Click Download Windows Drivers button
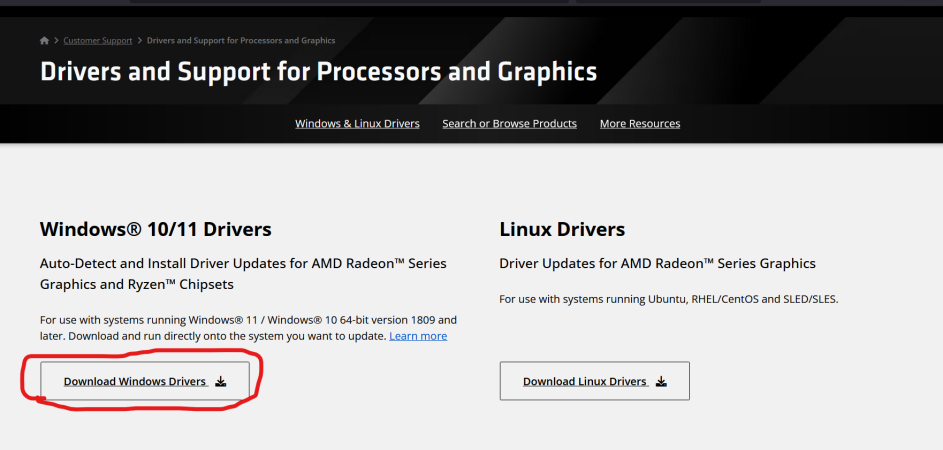Image resolution: width=943 pixels, height=450 pixels. 145,381
